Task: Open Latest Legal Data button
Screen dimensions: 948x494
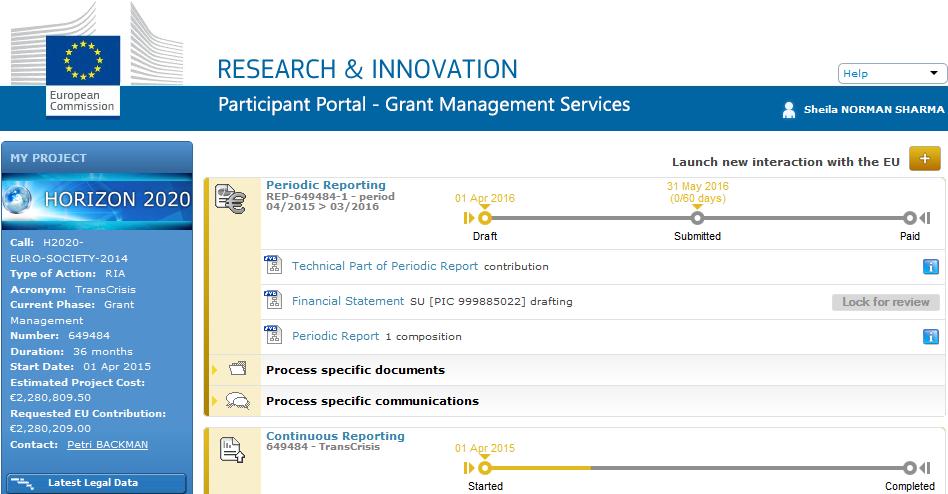Action: click(x=97, y=483)
